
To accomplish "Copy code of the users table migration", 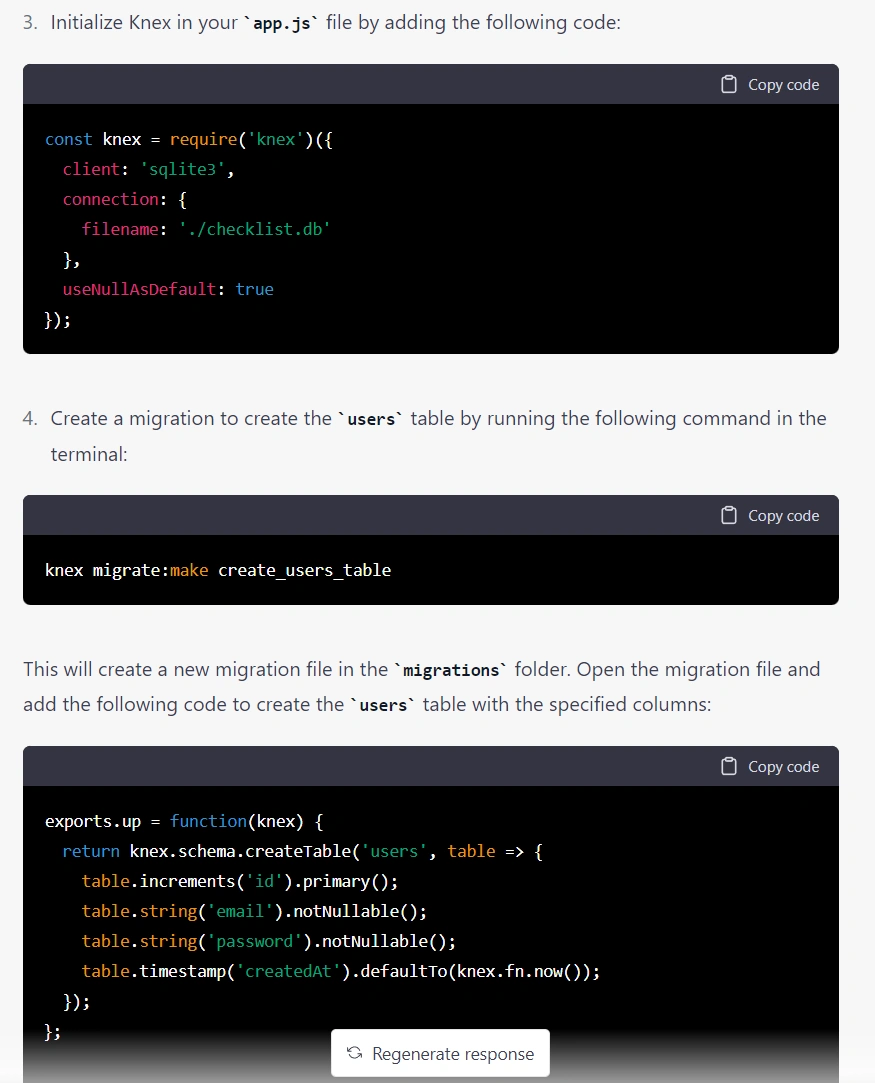I will pyautogui.click(x=770, y=766).
